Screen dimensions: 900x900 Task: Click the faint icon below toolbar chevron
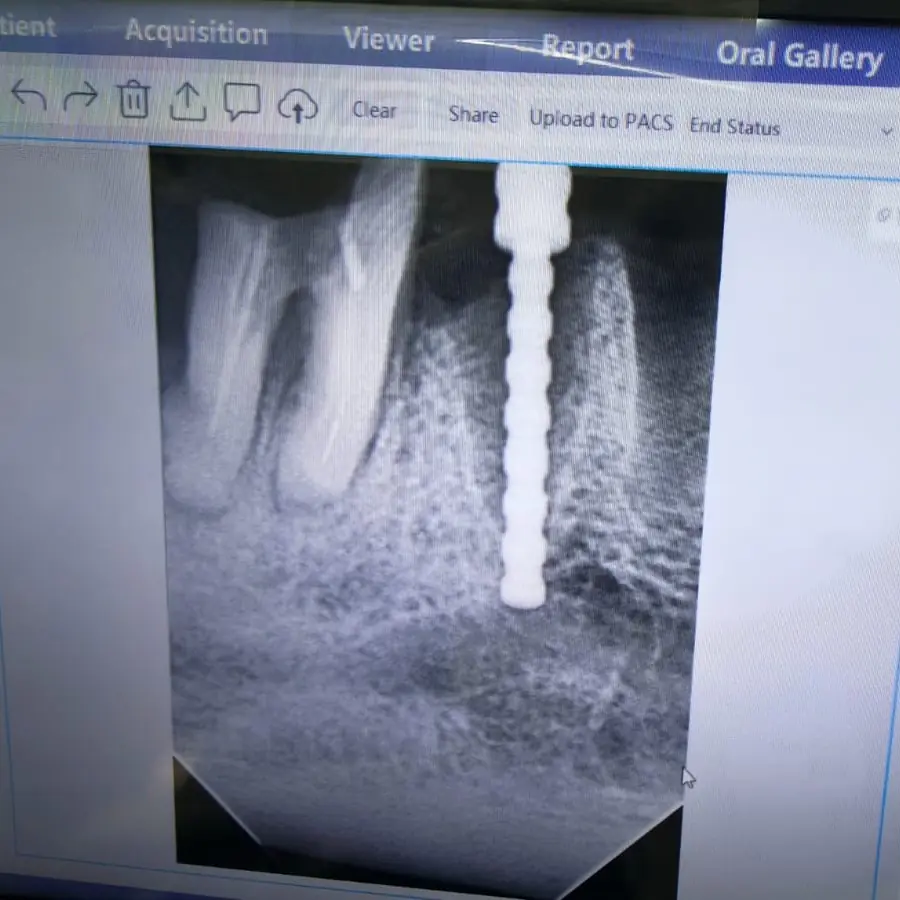(886, 215)
